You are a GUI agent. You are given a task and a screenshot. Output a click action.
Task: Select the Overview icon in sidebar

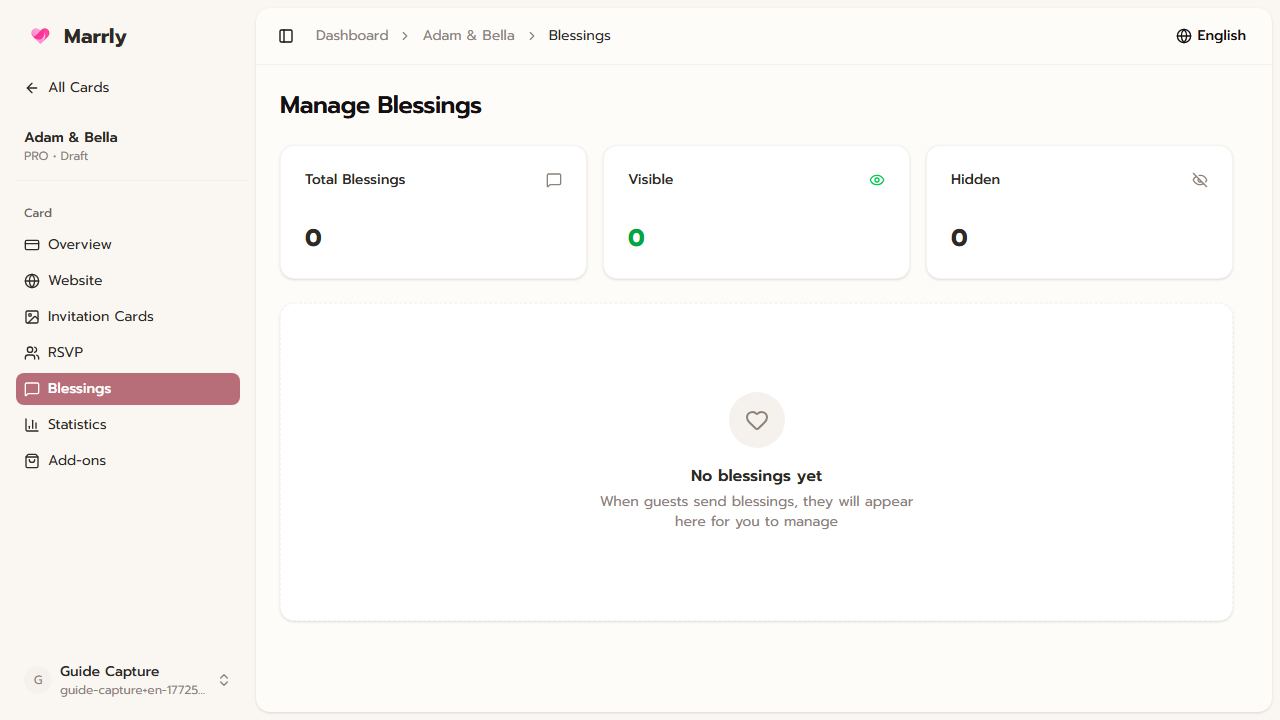[x=32, y=244]
